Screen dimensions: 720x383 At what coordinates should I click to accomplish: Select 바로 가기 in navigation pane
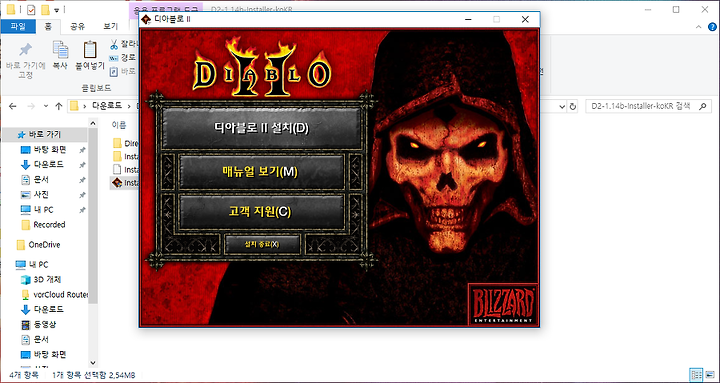(x=45, y=135)
